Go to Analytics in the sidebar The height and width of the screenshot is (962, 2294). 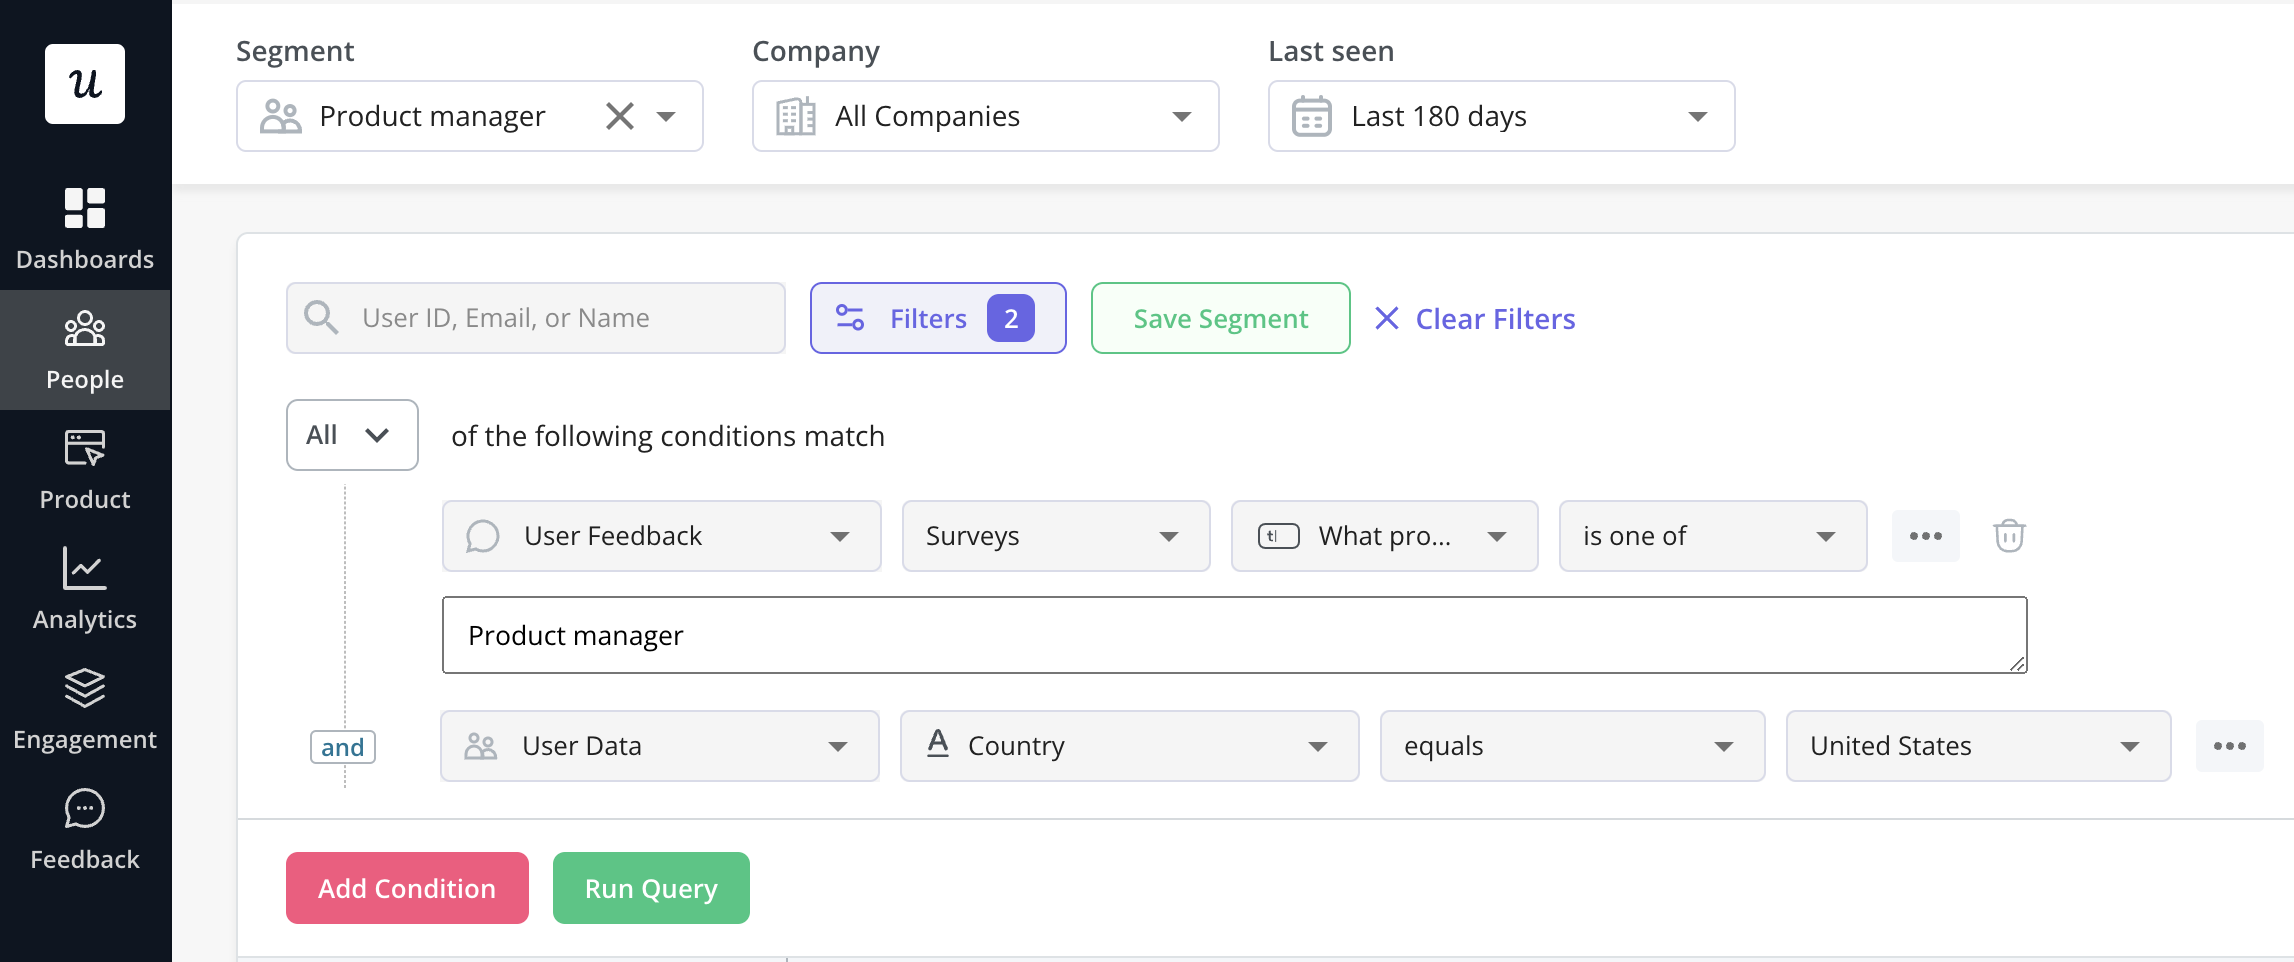tap(85, 590)
